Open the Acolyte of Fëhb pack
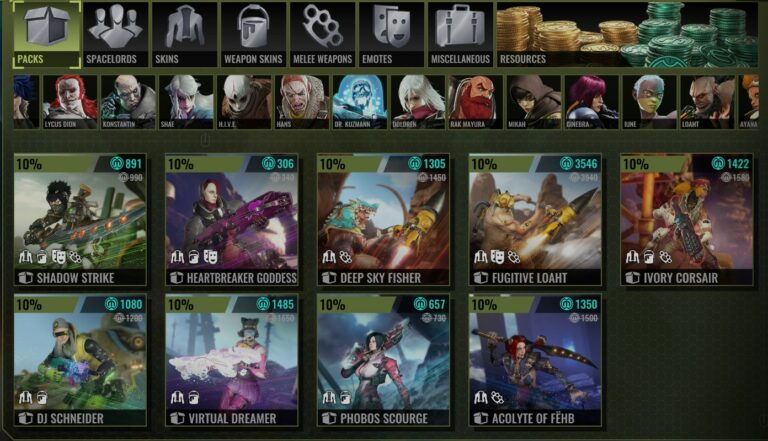Image resolution: width=768 pixels, height=441 pixels. 535,360
